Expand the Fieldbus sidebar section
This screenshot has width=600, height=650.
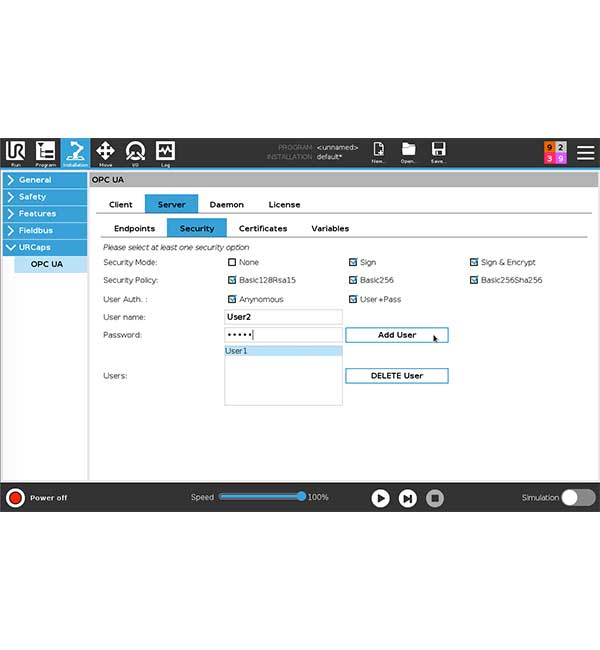tap(45, 230)
